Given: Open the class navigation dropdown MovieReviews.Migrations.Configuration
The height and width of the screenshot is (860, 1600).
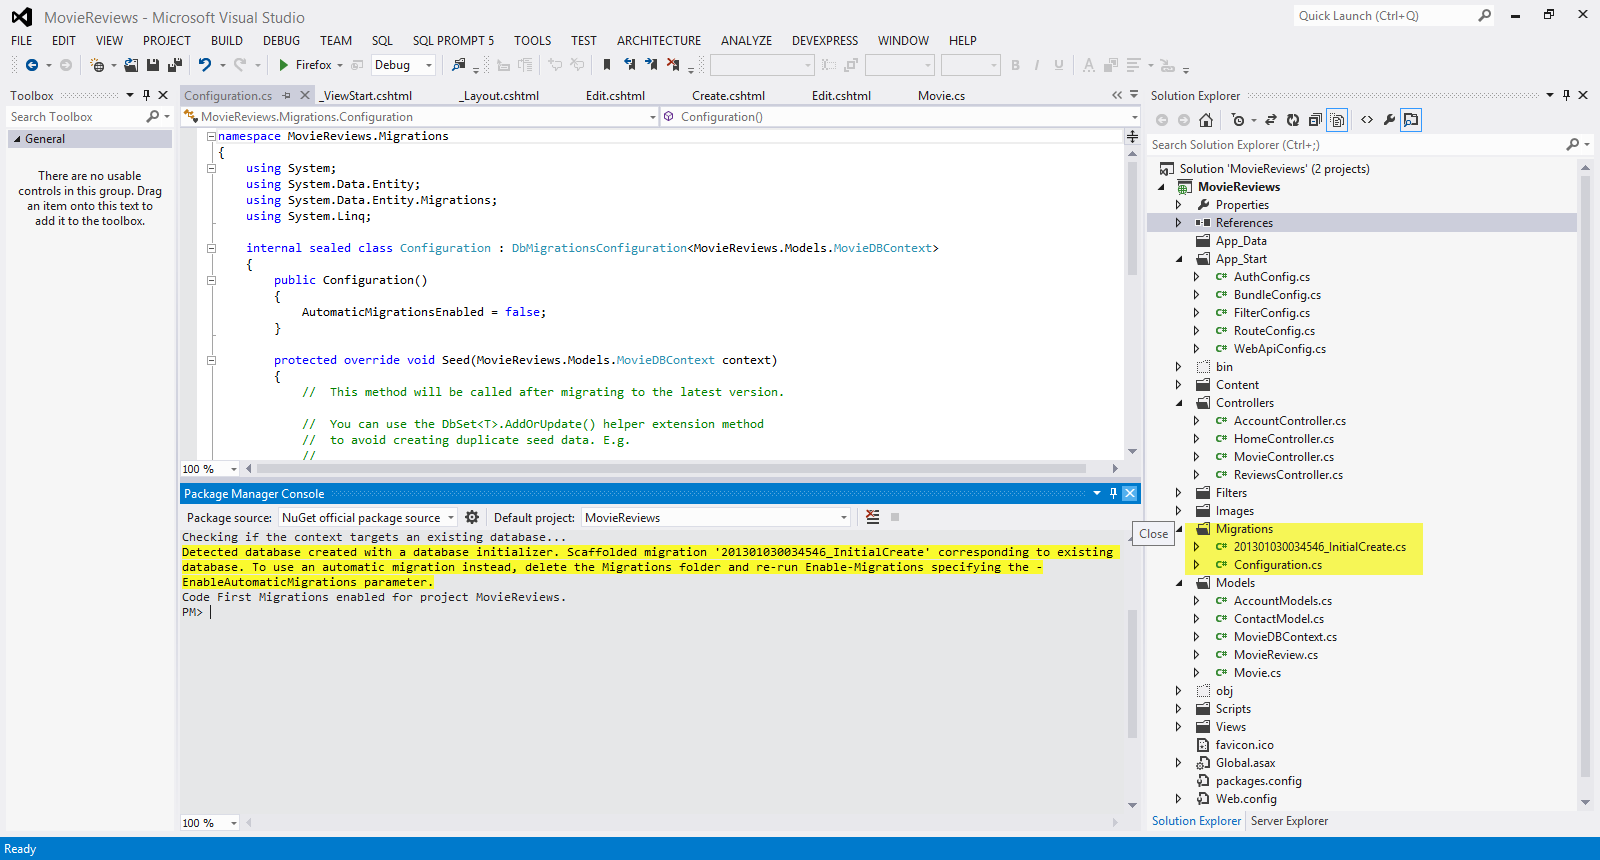Looking at the screenshot, I should [421, 117].
